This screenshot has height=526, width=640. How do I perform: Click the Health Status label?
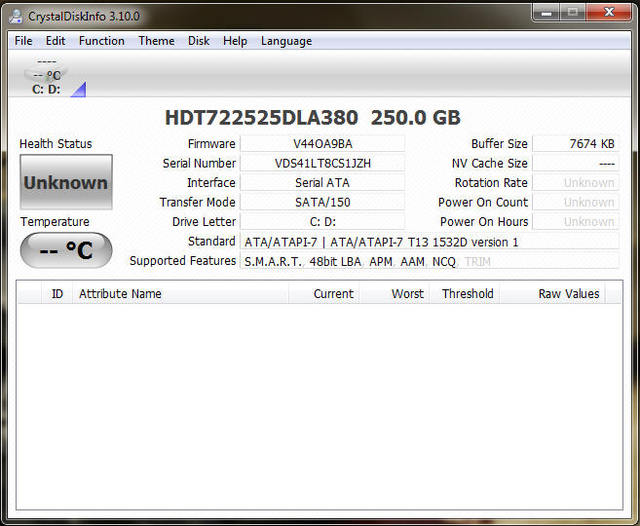56,144
